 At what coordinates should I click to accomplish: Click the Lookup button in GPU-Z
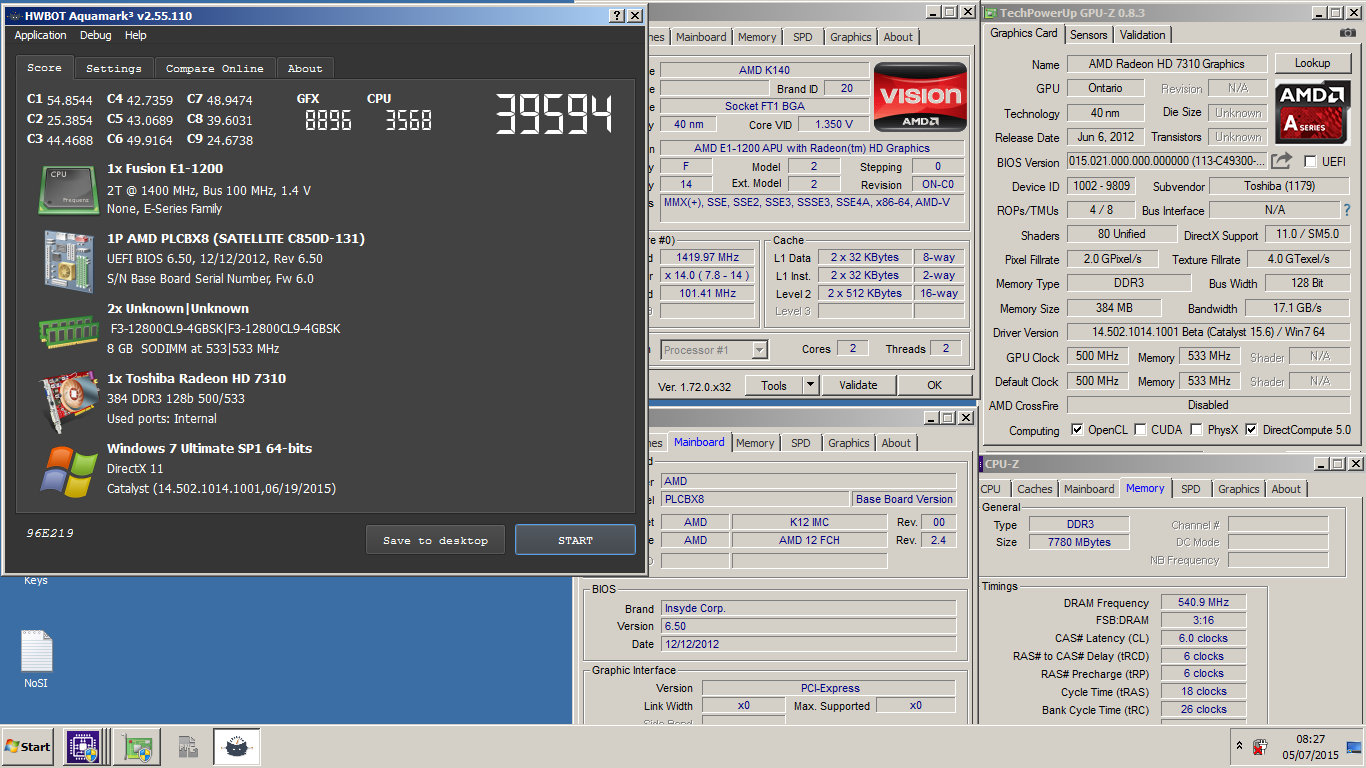click(x=1312, y=63)
